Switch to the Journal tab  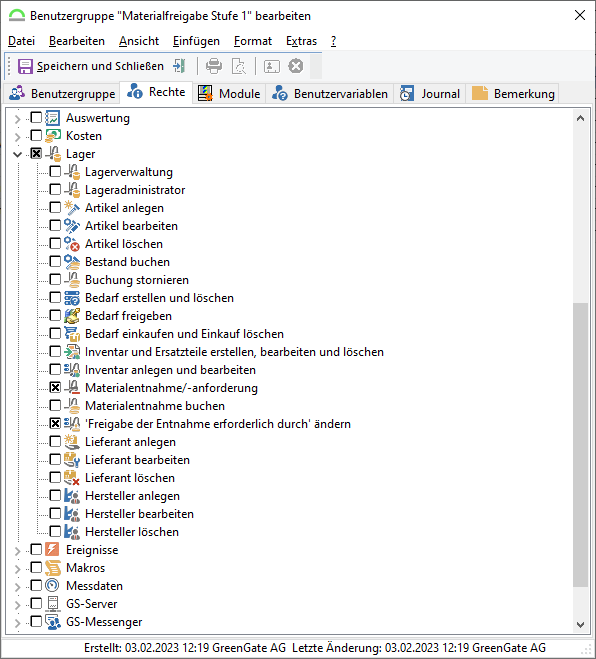(430, 93)
